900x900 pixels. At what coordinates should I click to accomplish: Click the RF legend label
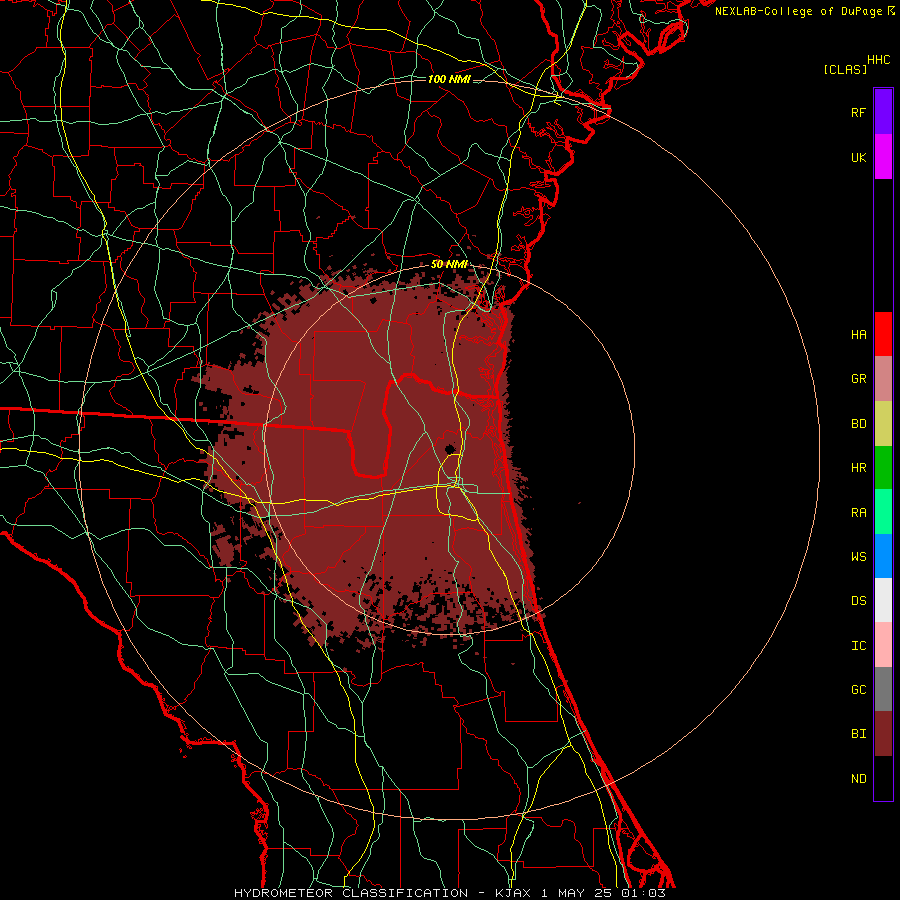(858, 112)
